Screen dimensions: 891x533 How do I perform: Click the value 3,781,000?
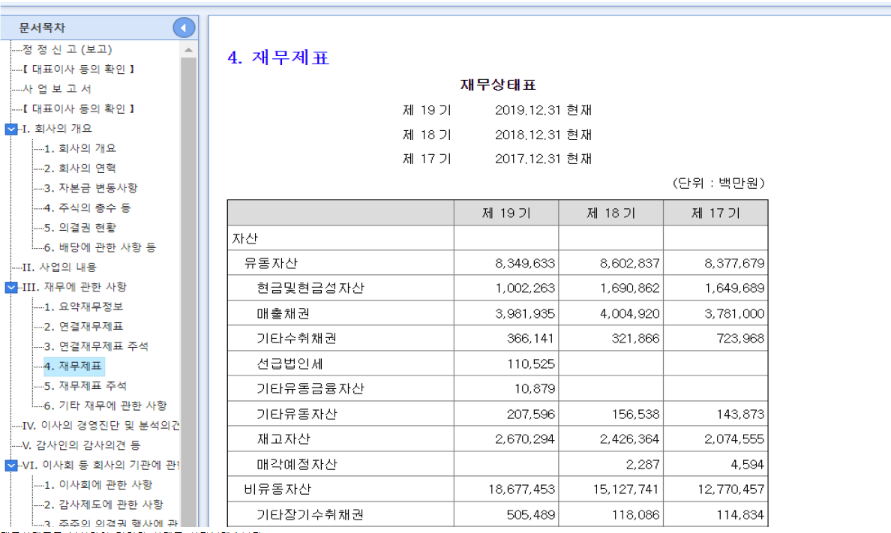coord(735,314)
